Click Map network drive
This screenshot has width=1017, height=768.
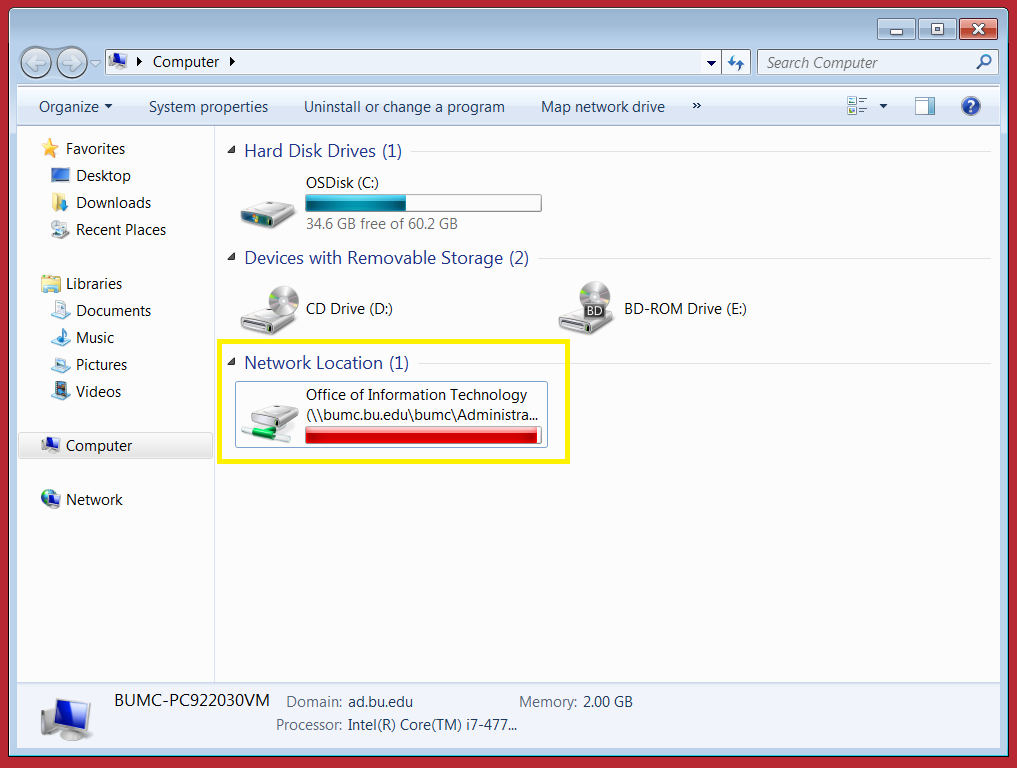point(603,106)
